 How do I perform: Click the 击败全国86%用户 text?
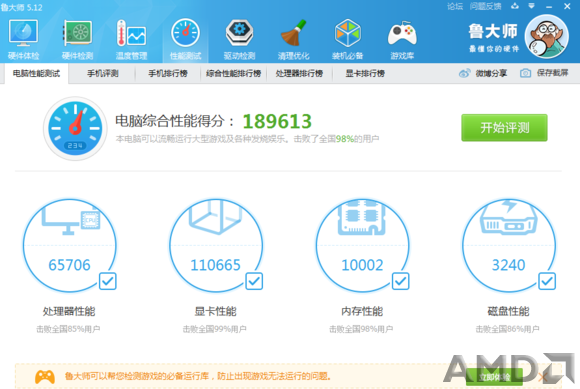click(x=508, y=329)
